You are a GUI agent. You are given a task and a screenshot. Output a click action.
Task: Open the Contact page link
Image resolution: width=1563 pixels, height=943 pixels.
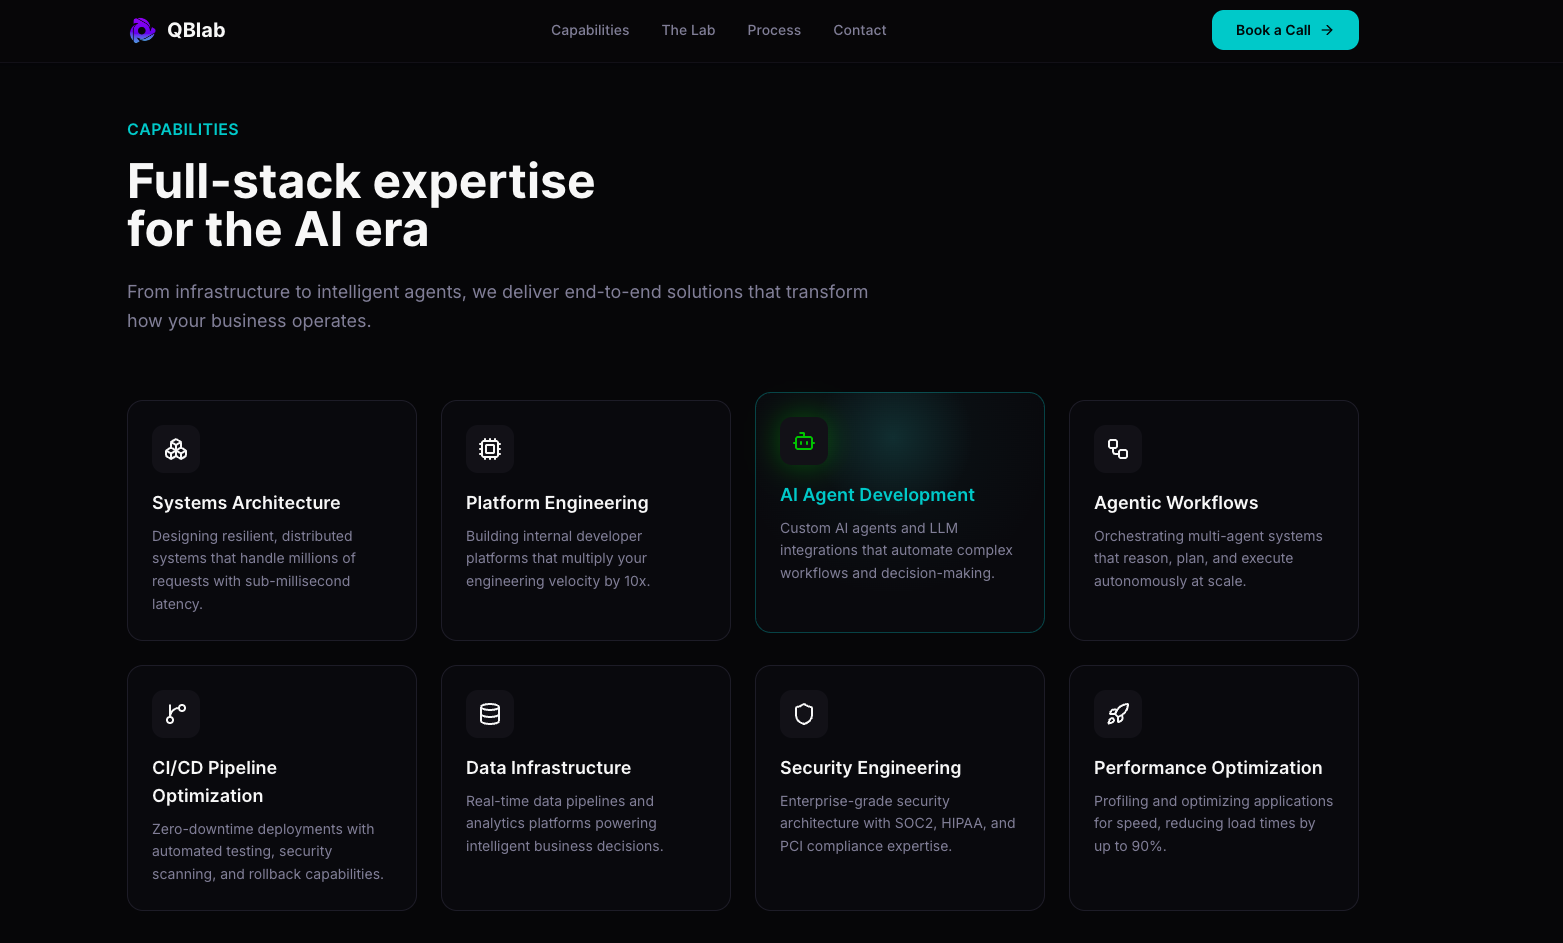tap(859, 30)
